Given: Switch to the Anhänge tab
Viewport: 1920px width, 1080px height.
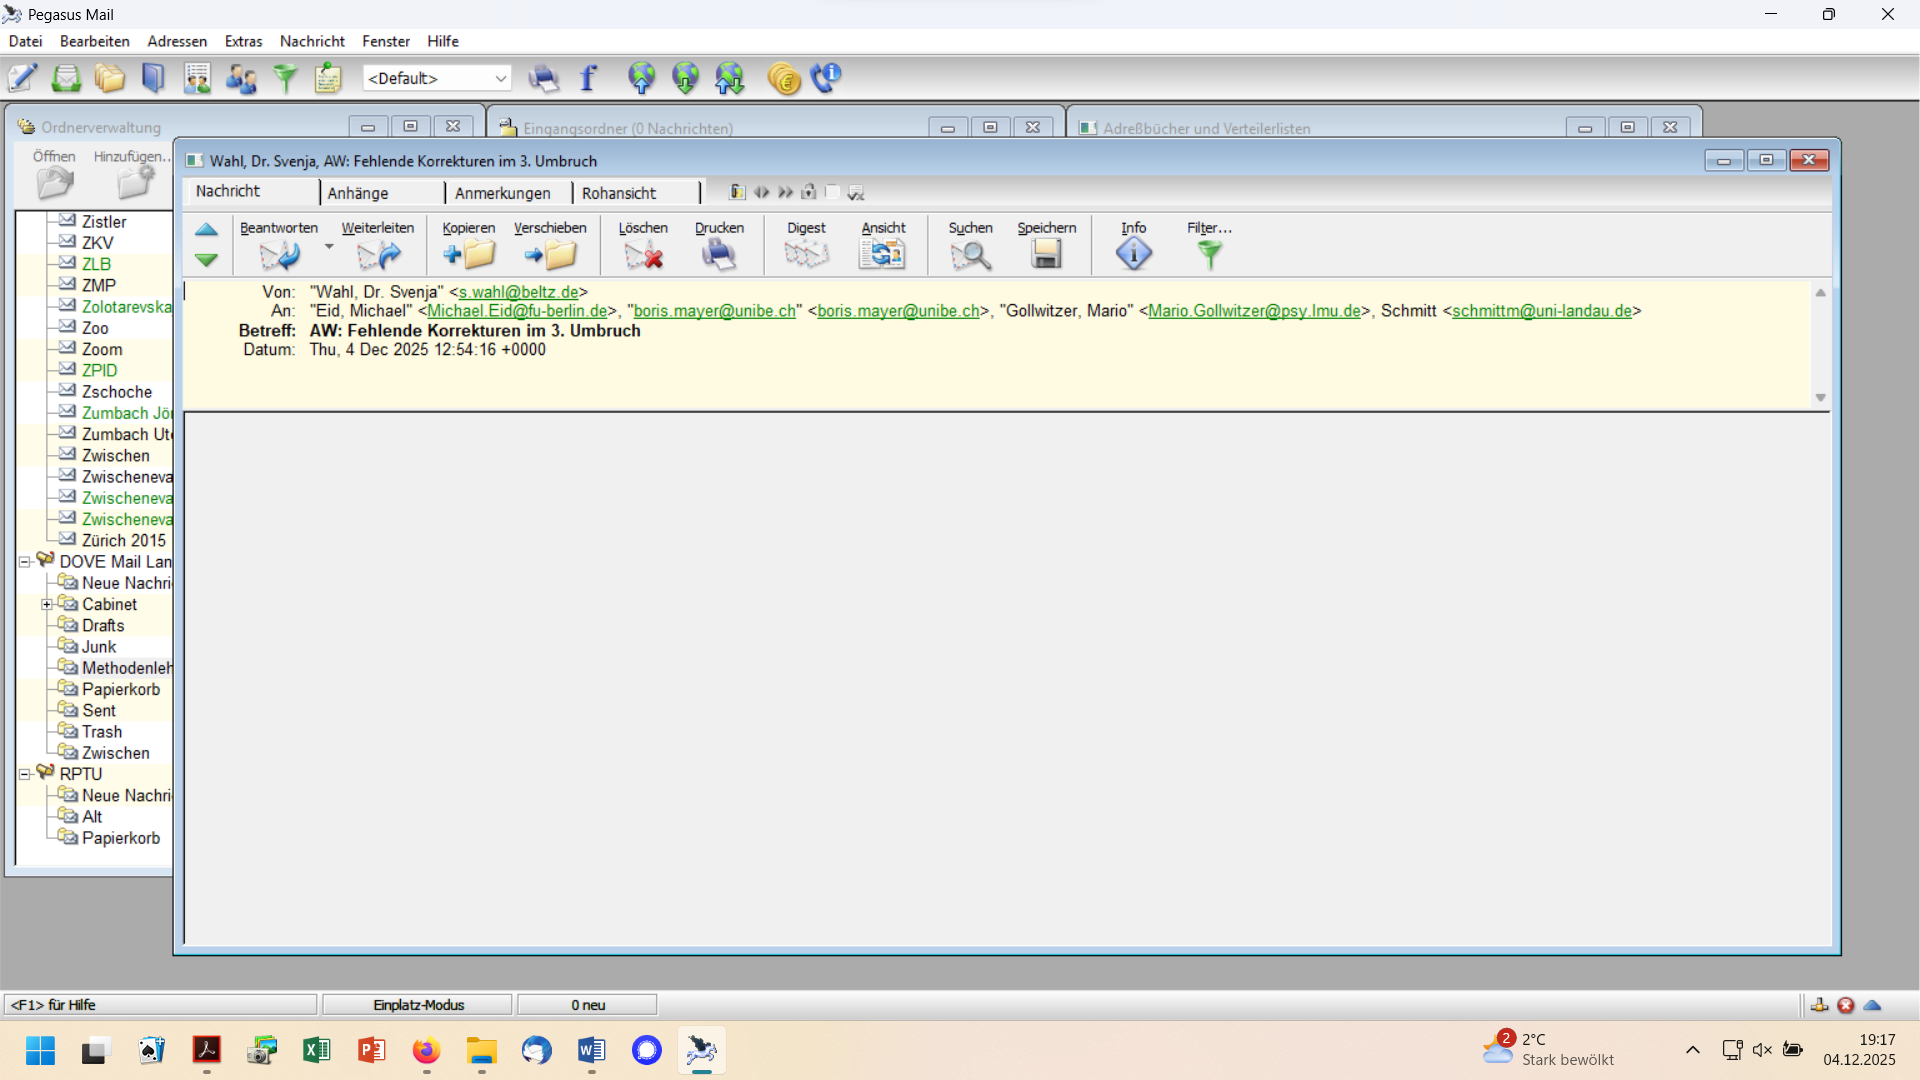Looking at the screenshot, I should 358,193.
